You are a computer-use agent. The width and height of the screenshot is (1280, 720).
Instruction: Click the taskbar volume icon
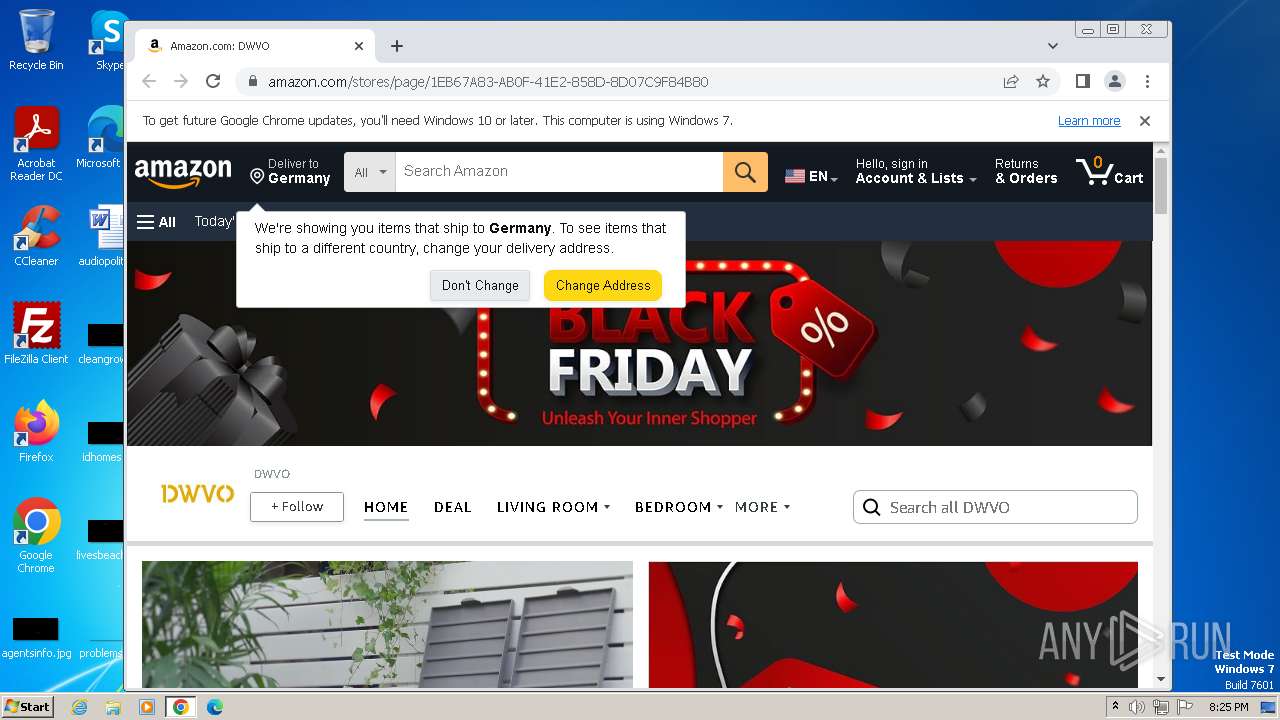1137,707
